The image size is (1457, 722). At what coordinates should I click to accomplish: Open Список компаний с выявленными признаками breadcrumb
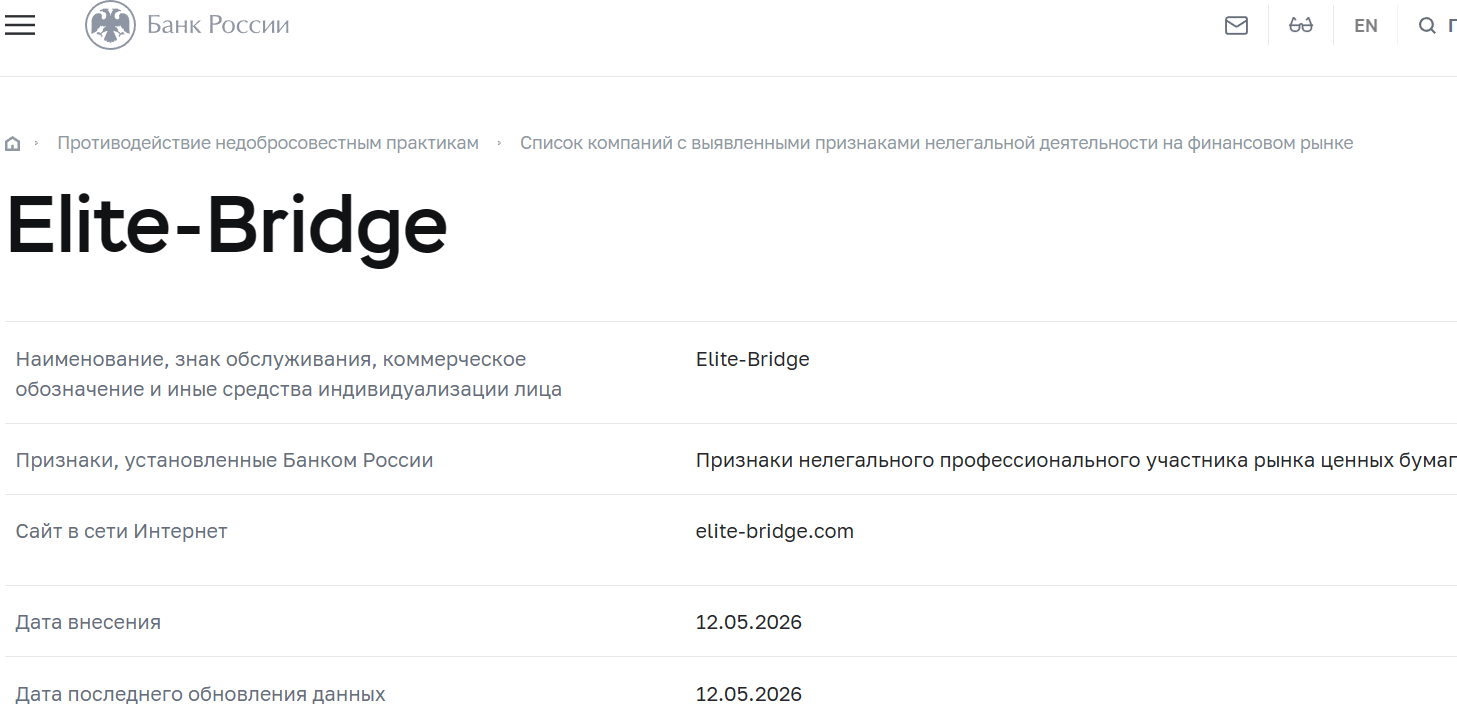point(936,143)
